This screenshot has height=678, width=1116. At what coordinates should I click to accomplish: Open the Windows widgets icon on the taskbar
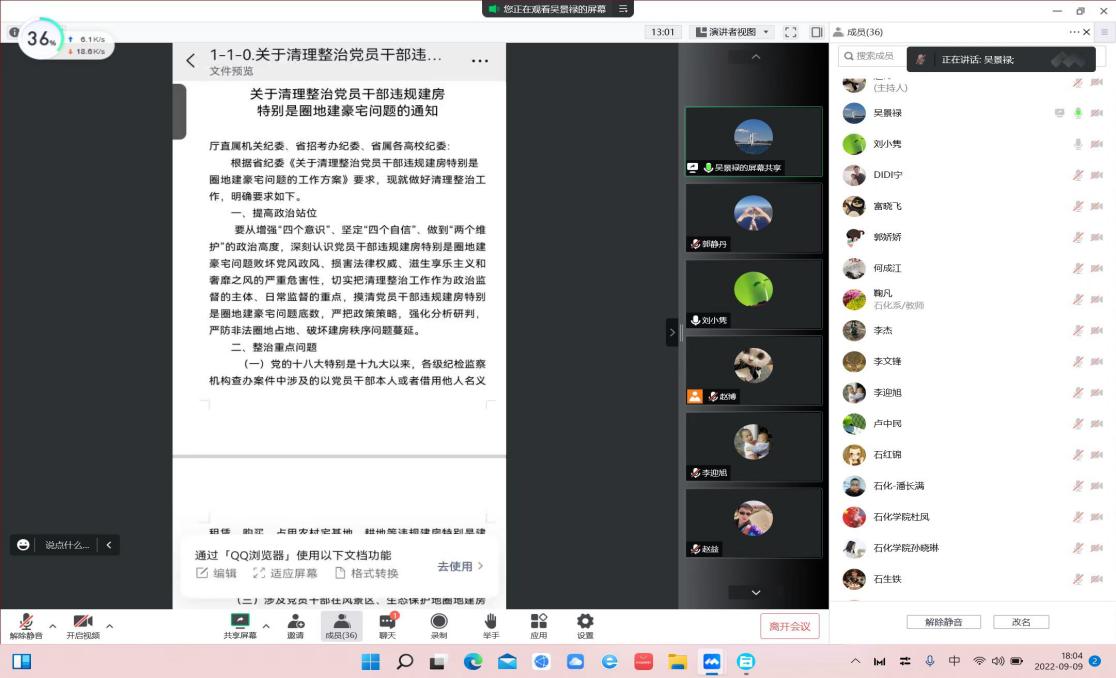pyautogui.click(x=21, y=662)
